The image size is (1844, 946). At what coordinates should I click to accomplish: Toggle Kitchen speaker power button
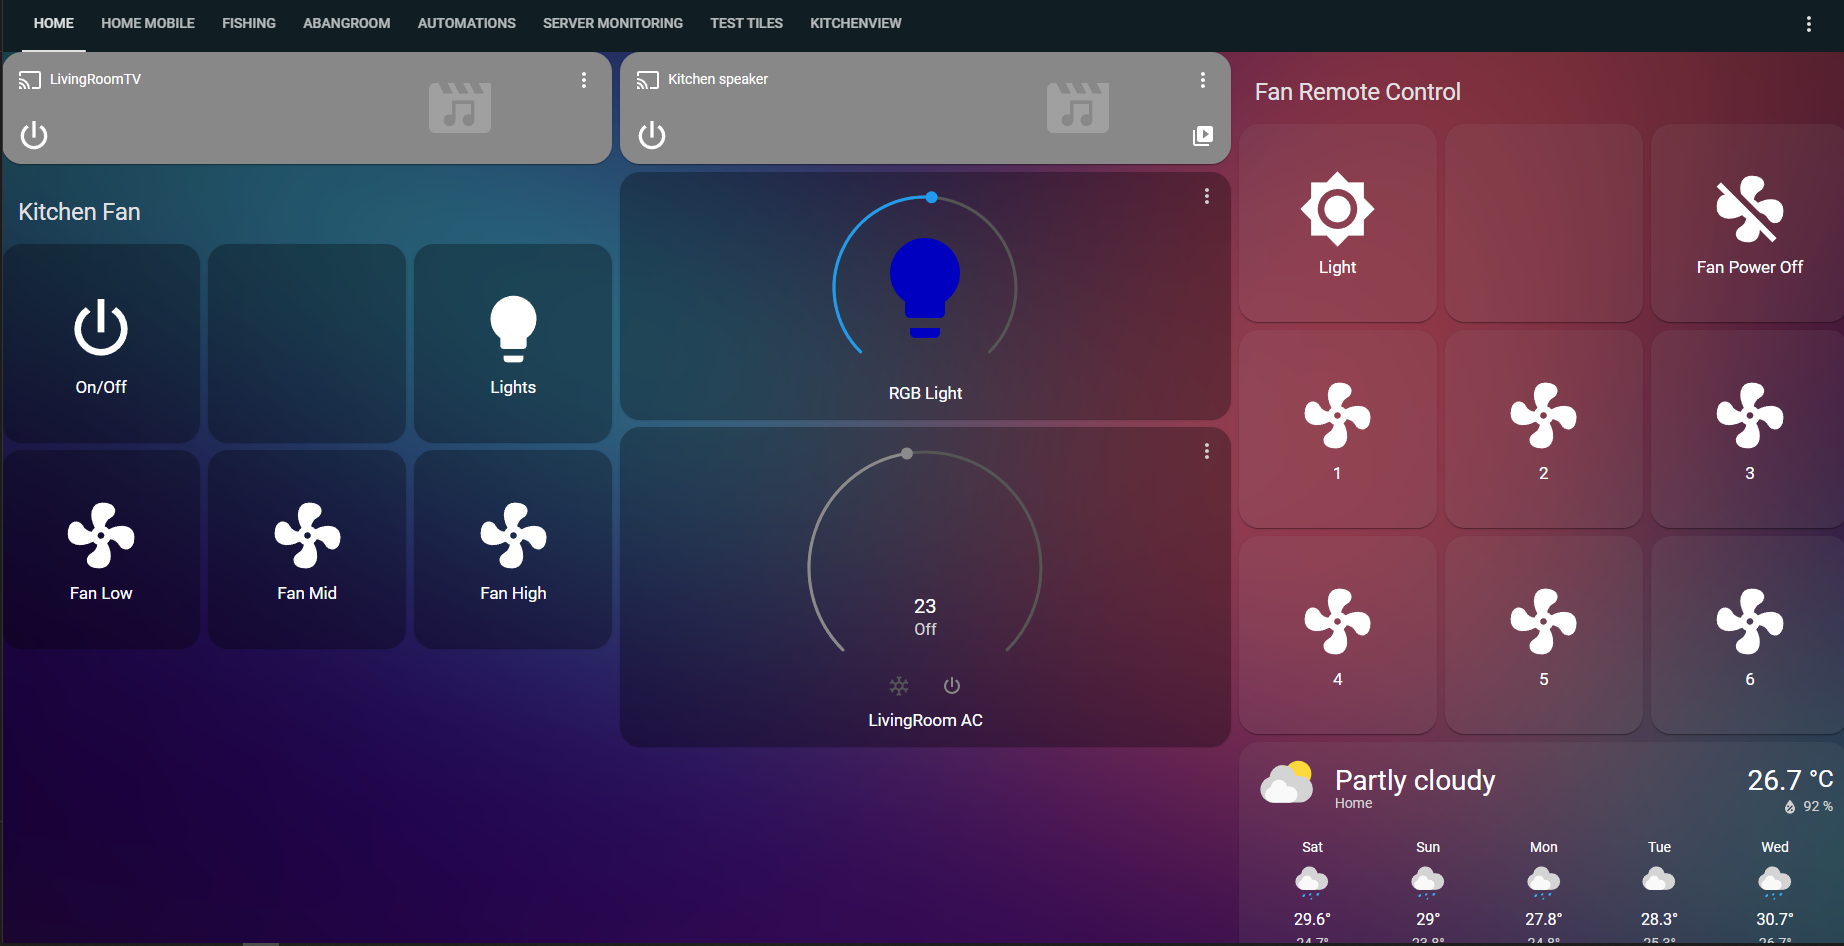652,135
